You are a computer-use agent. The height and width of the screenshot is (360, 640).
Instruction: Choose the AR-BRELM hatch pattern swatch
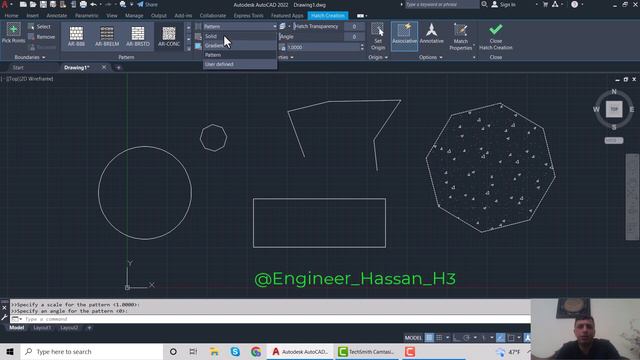pos(107,36)
